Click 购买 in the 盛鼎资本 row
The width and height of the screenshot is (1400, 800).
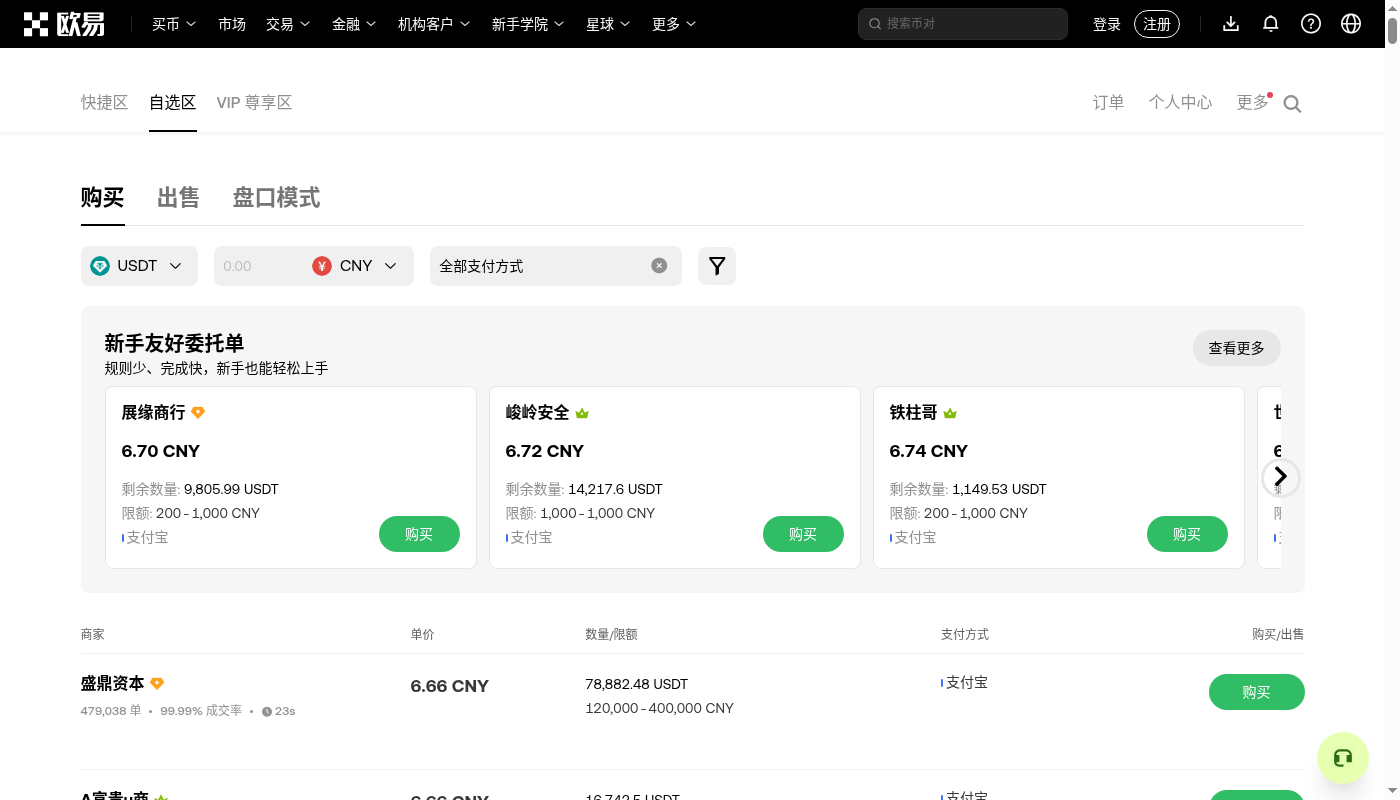[1257, 692]
